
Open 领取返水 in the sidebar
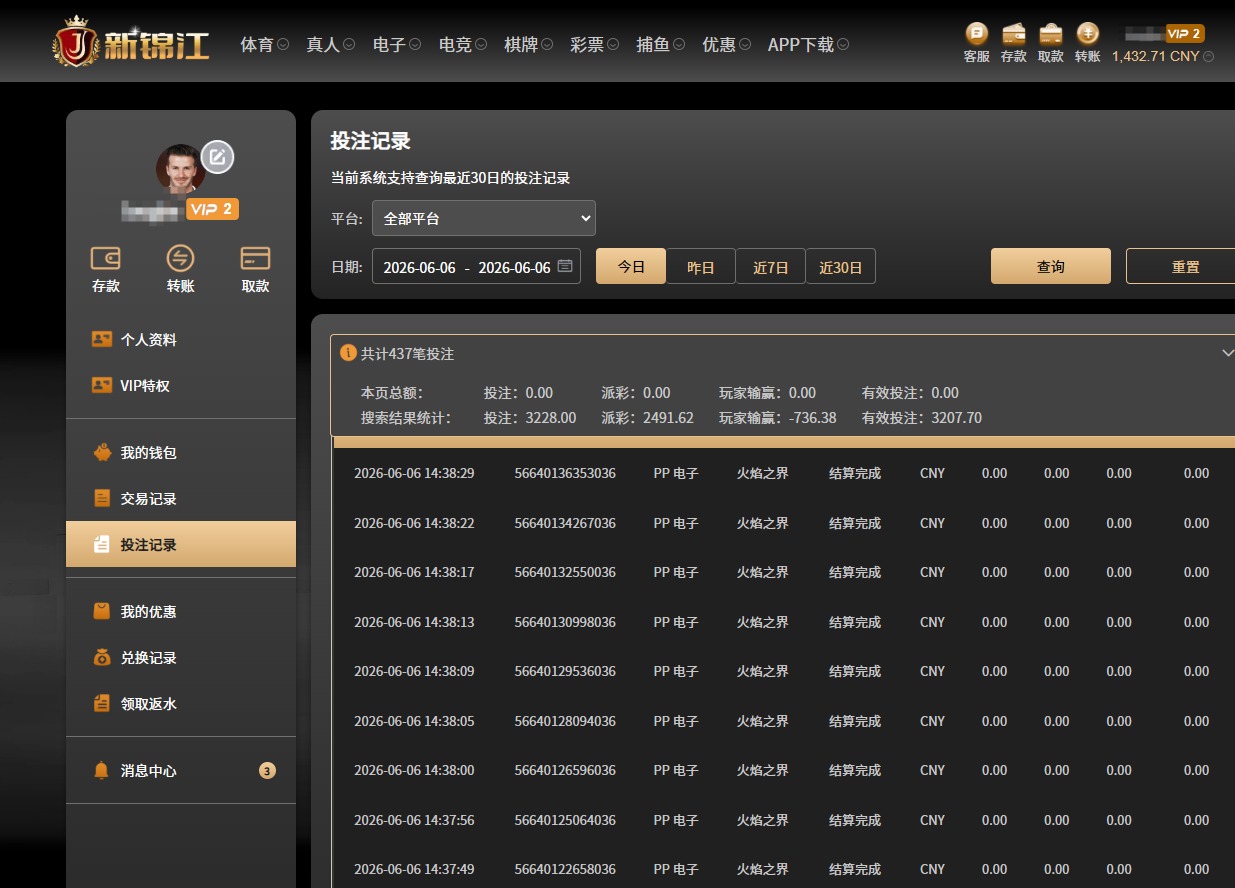[x=181, y=704]
